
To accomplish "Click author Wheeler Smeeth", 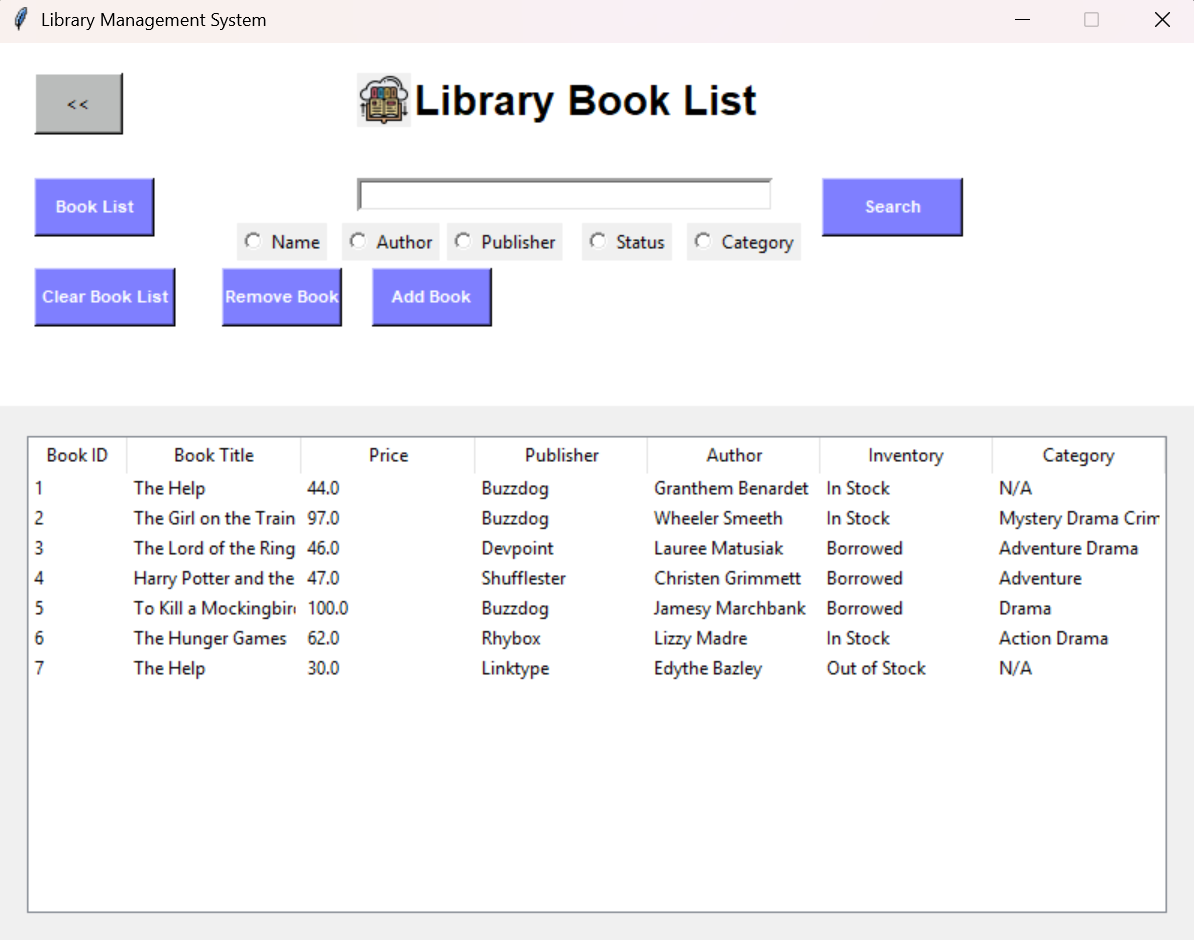I will point(718,519).
